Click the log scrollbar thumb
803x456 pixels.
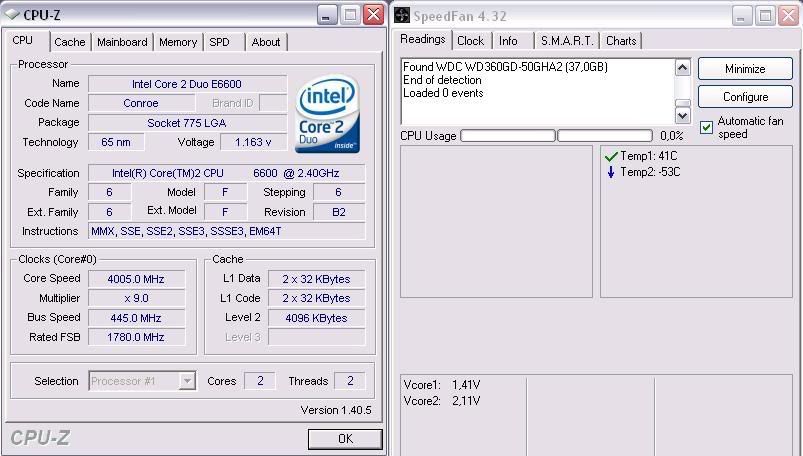pyautogui.click(x=682, y=103)
